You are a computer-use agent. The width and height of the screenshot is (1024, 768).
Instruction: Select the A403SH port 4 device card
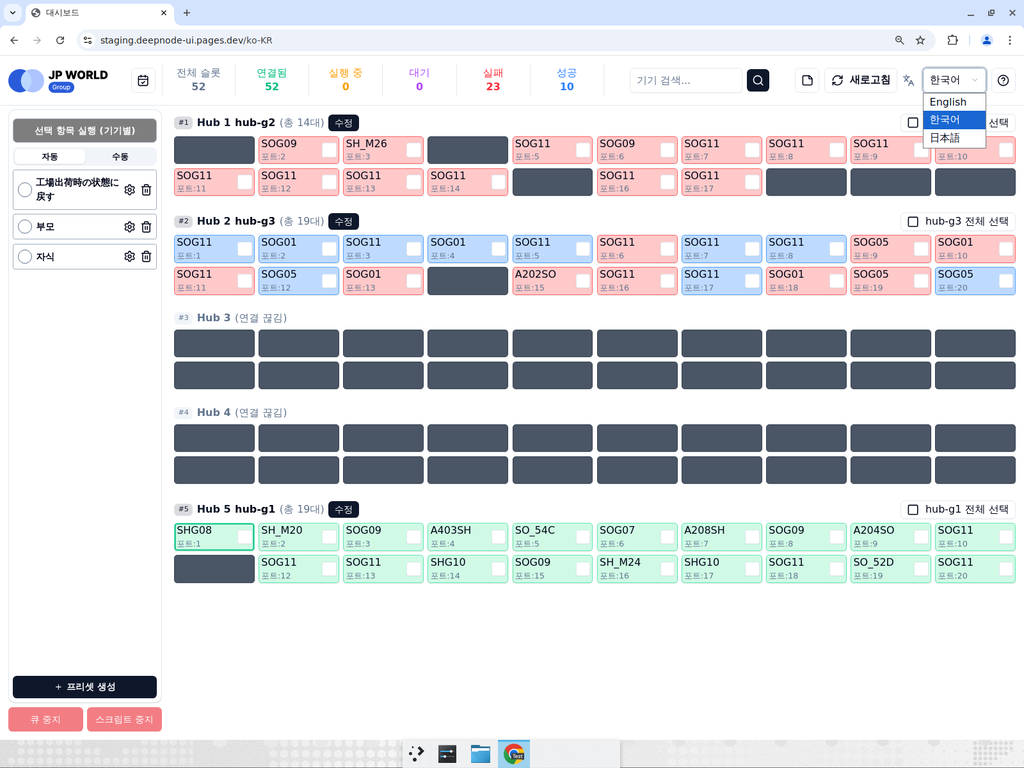point(468,537)
